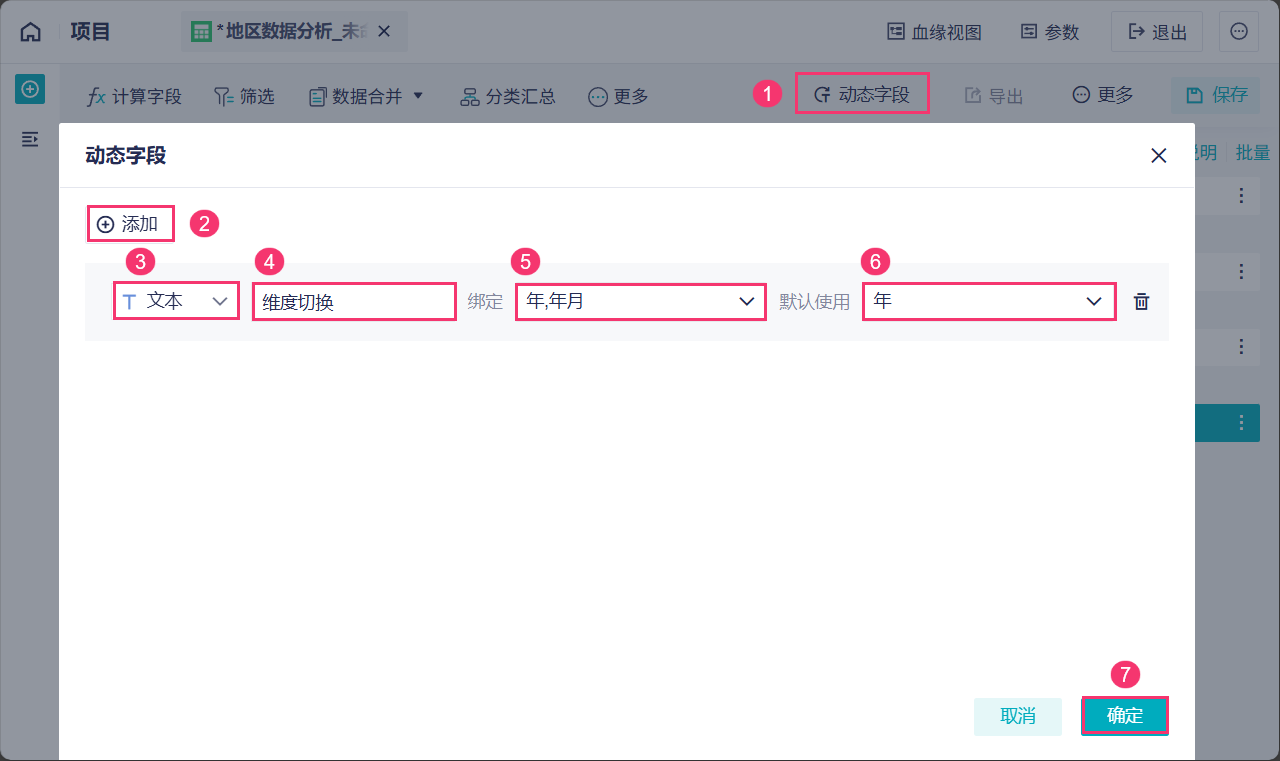Open 计算字段 calculated field tool
The height and width of the screenshot is (761, 1280).
[x=134, y=96]
